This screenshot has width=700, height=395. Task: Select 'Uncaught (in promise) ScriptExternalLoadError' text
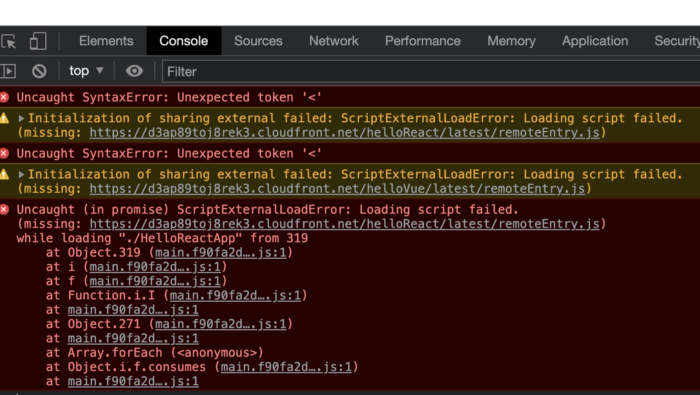184,209
